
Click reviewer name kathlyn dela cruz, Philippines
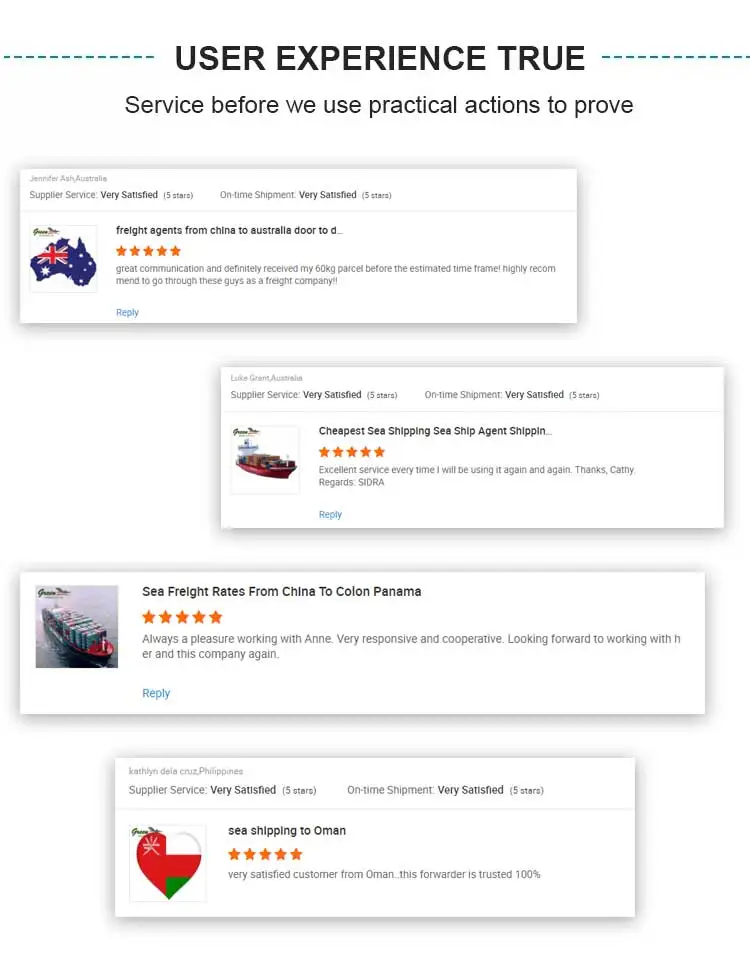[x=186, y=771]
